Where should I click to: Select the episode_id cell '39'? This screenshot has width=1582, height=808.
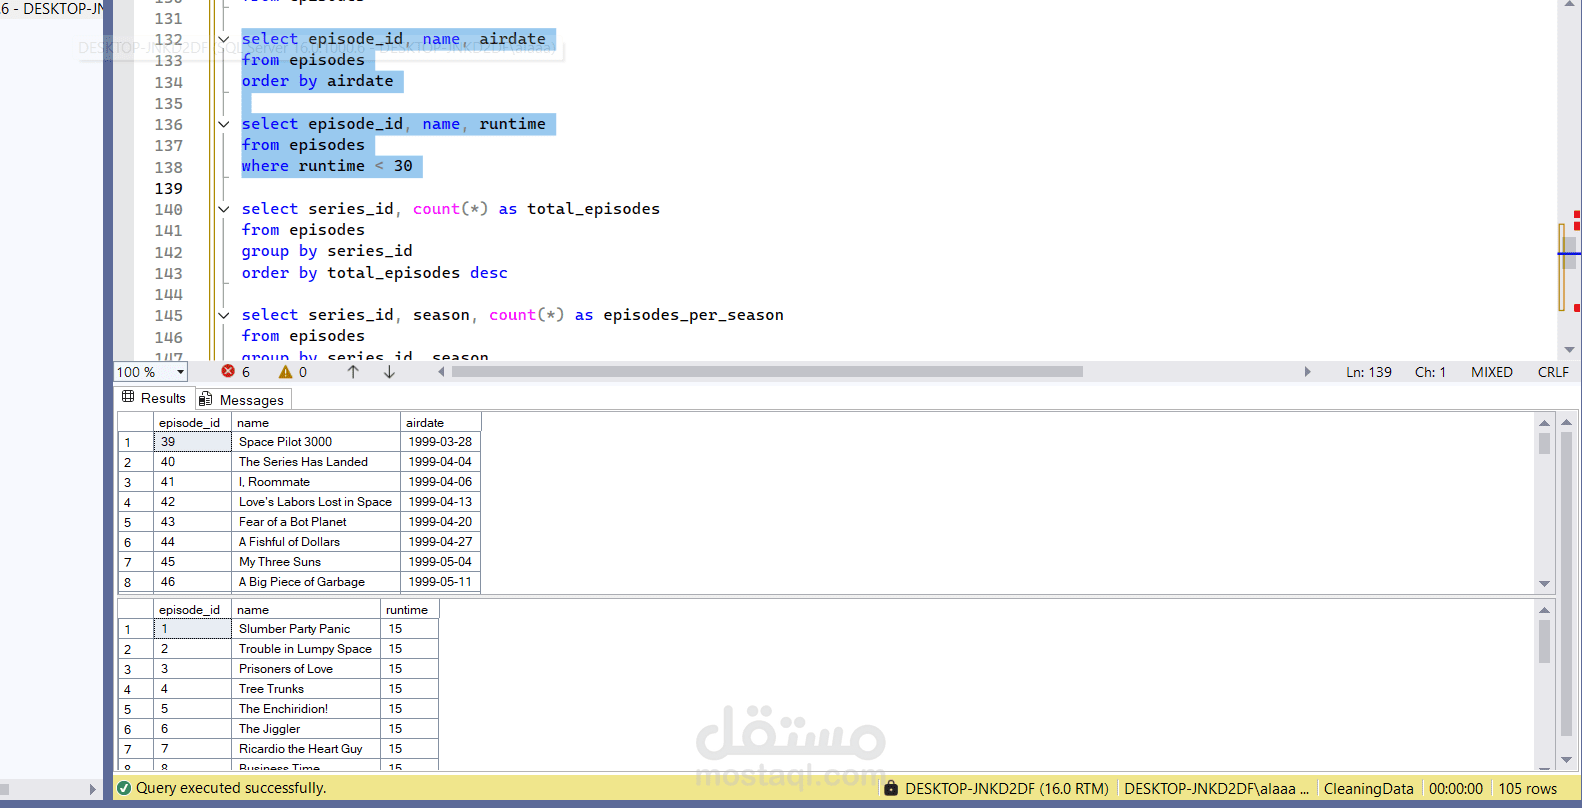pos(192,442)
